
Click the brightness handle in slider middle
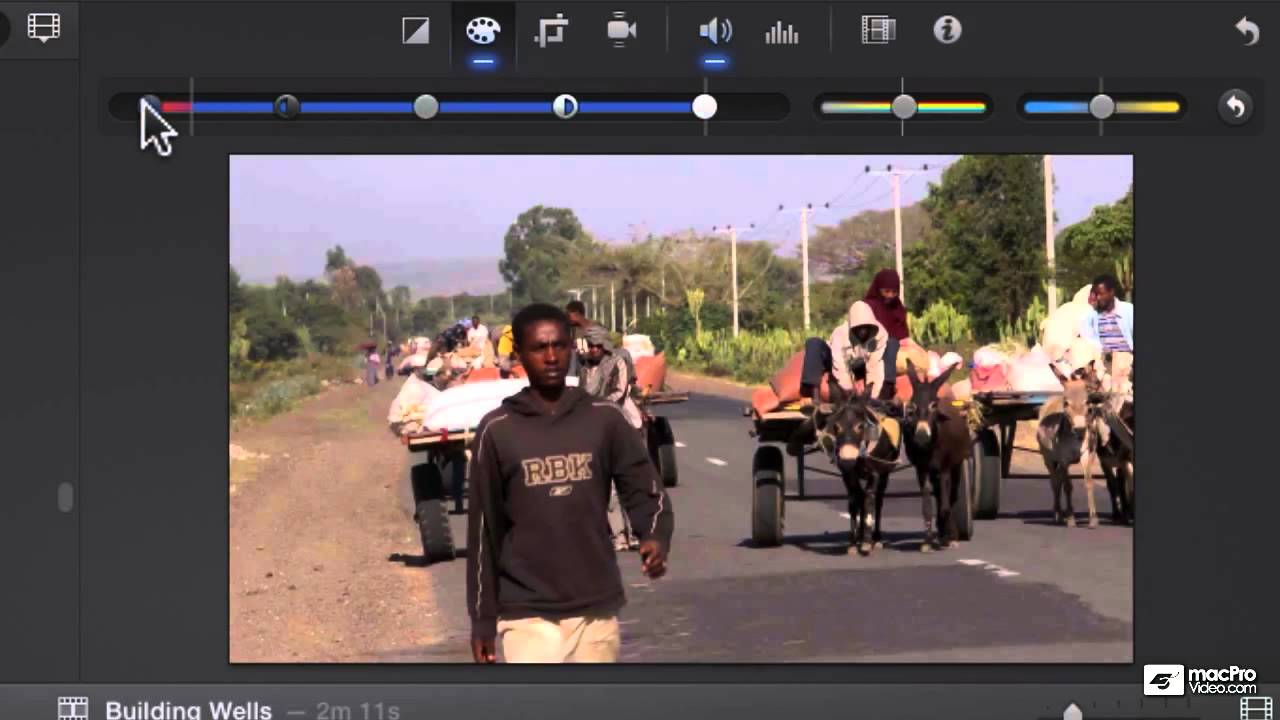coord(426,106)
